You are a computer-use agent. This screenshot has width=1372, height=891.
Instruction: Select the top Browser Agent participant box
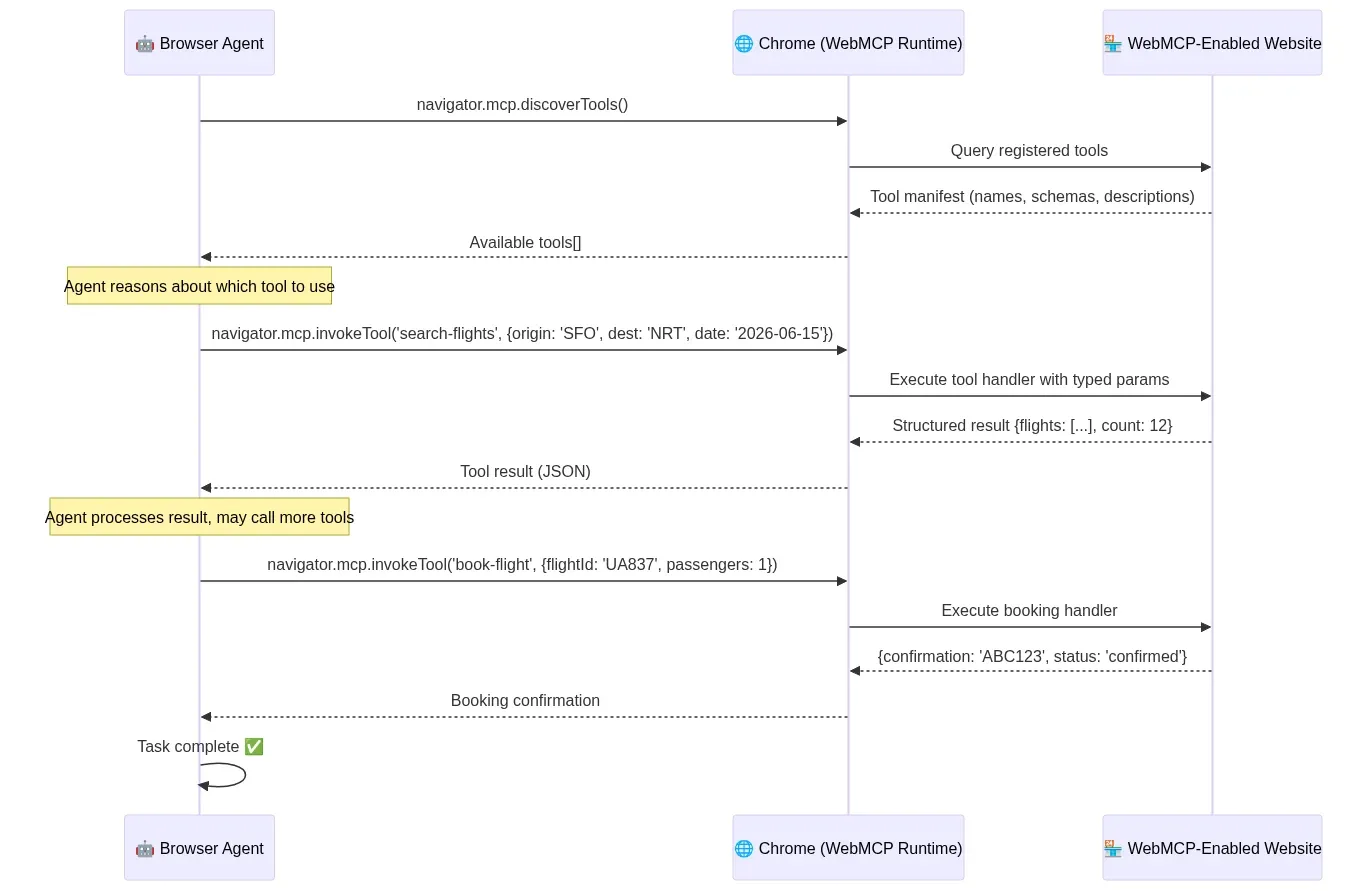[x=199, y=43]
